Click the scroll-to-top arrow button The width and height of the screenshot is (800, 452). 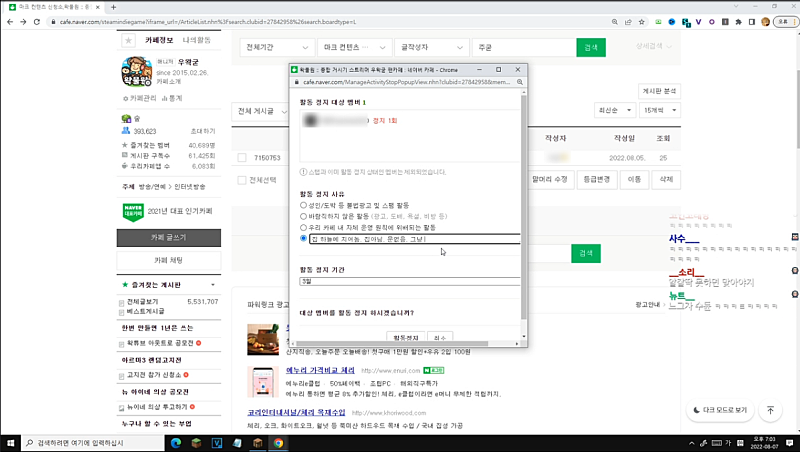(x=770, y=410)
